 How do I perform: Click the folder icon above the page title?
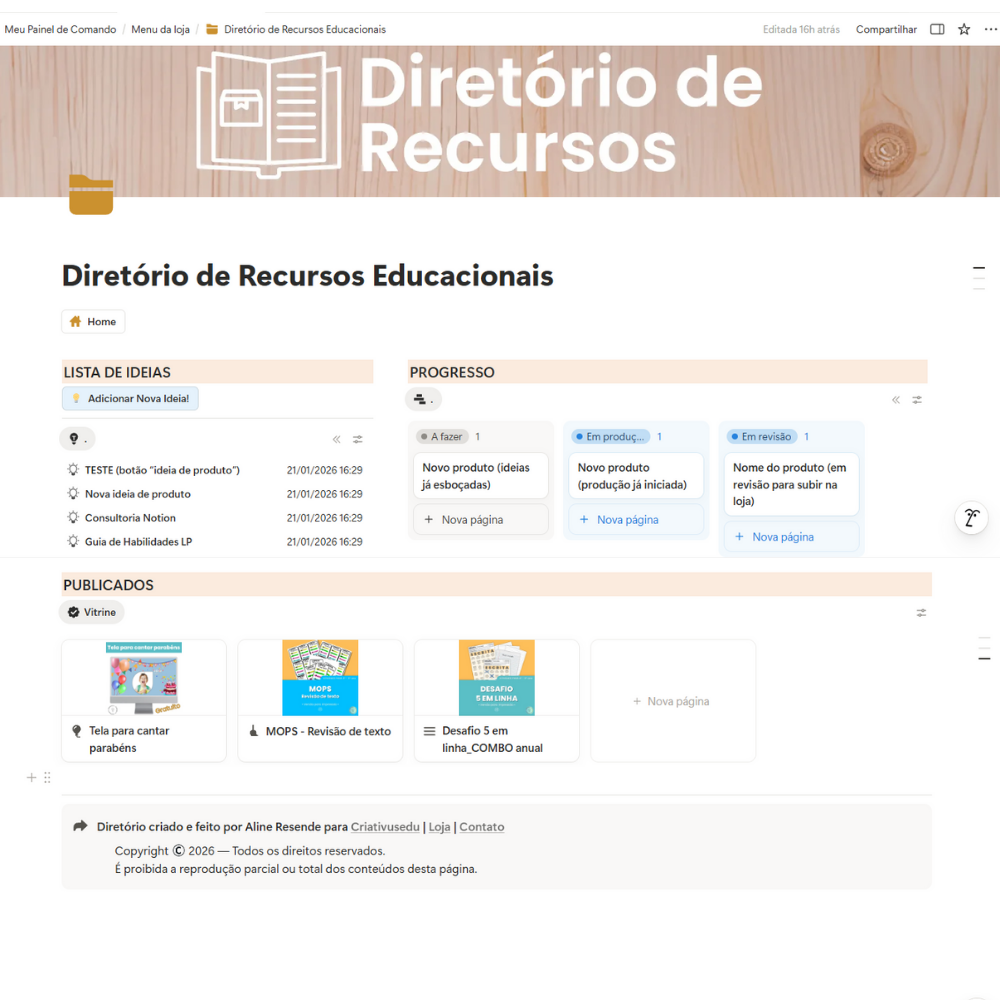pyautogui.click(x=91, y=195)
